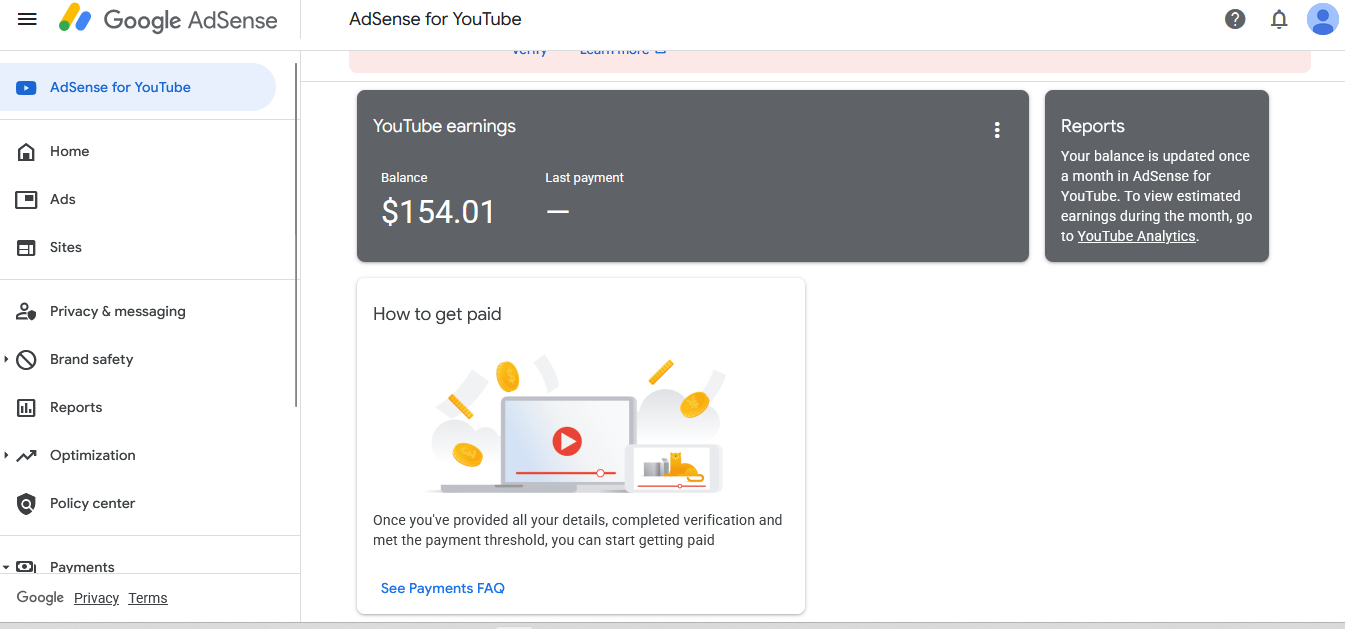Open Reports label in sidebar
Viewport: 1345px width, 629px height.
point(76,407)
